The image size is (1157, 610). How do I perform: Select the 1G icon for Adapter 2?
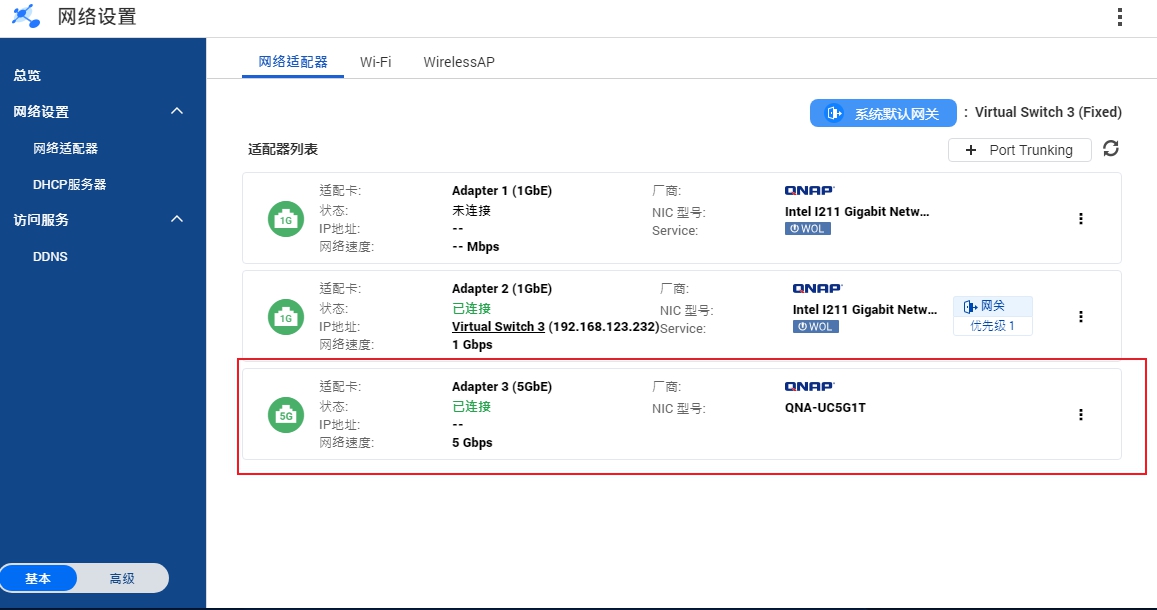(x=285, y=316)
